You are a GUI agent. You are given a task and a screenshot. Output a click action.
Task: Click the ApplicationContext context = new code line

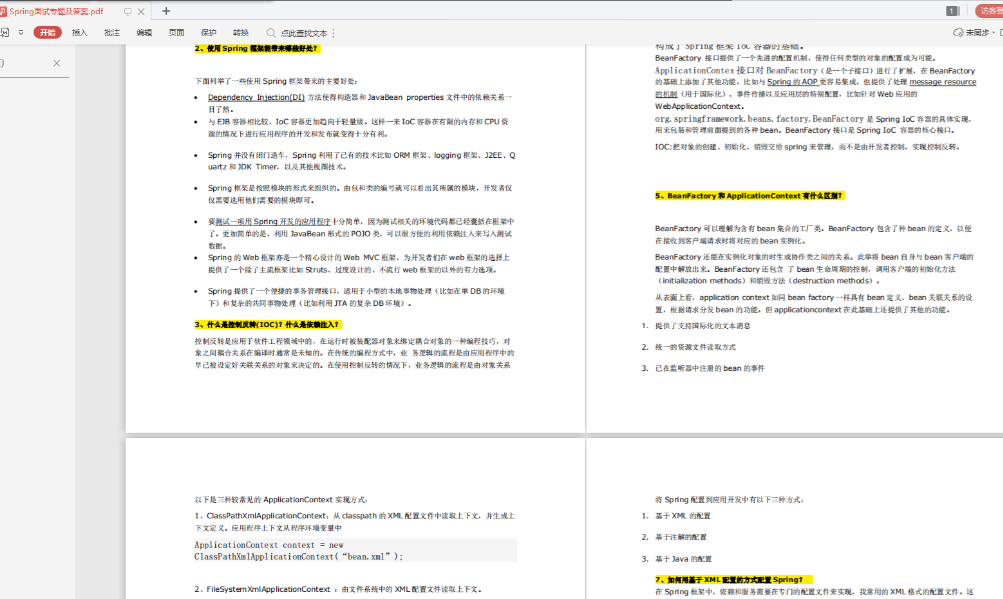[269, 545]
